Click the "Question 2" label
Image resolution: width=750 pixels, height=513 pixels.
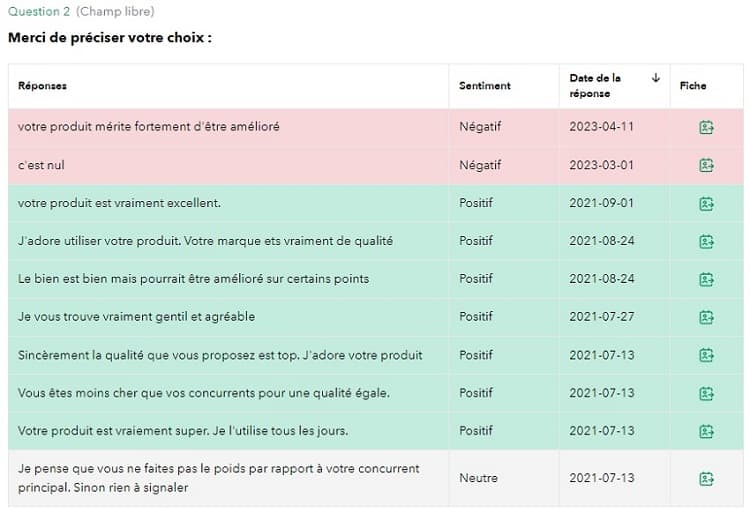[x=39, y=11]
